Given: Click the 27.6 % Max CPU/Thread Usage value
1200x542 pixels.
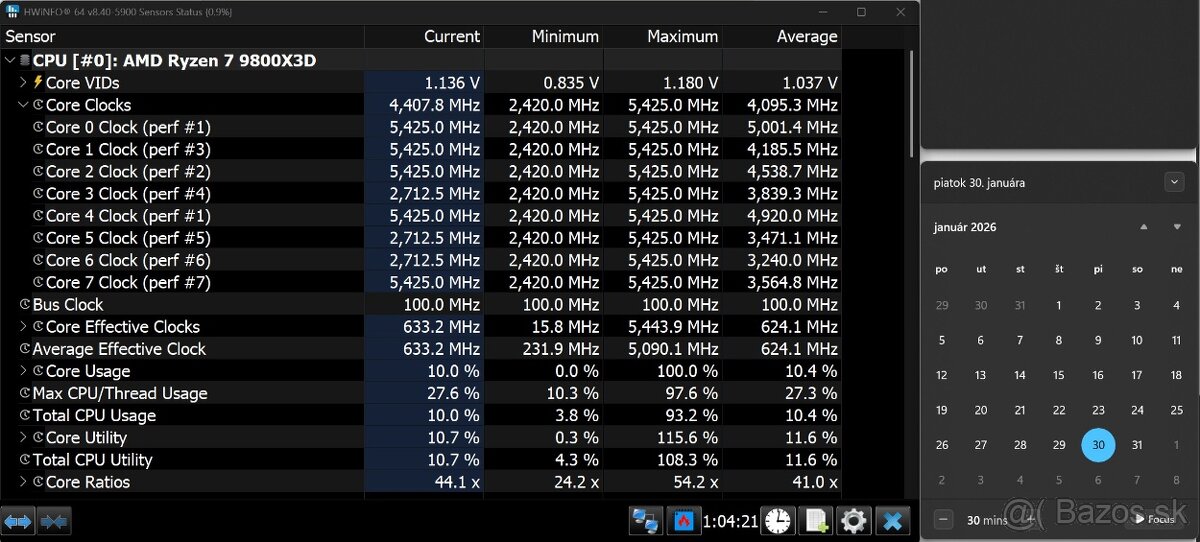Looking at the screenshot, I should point(453,393).
